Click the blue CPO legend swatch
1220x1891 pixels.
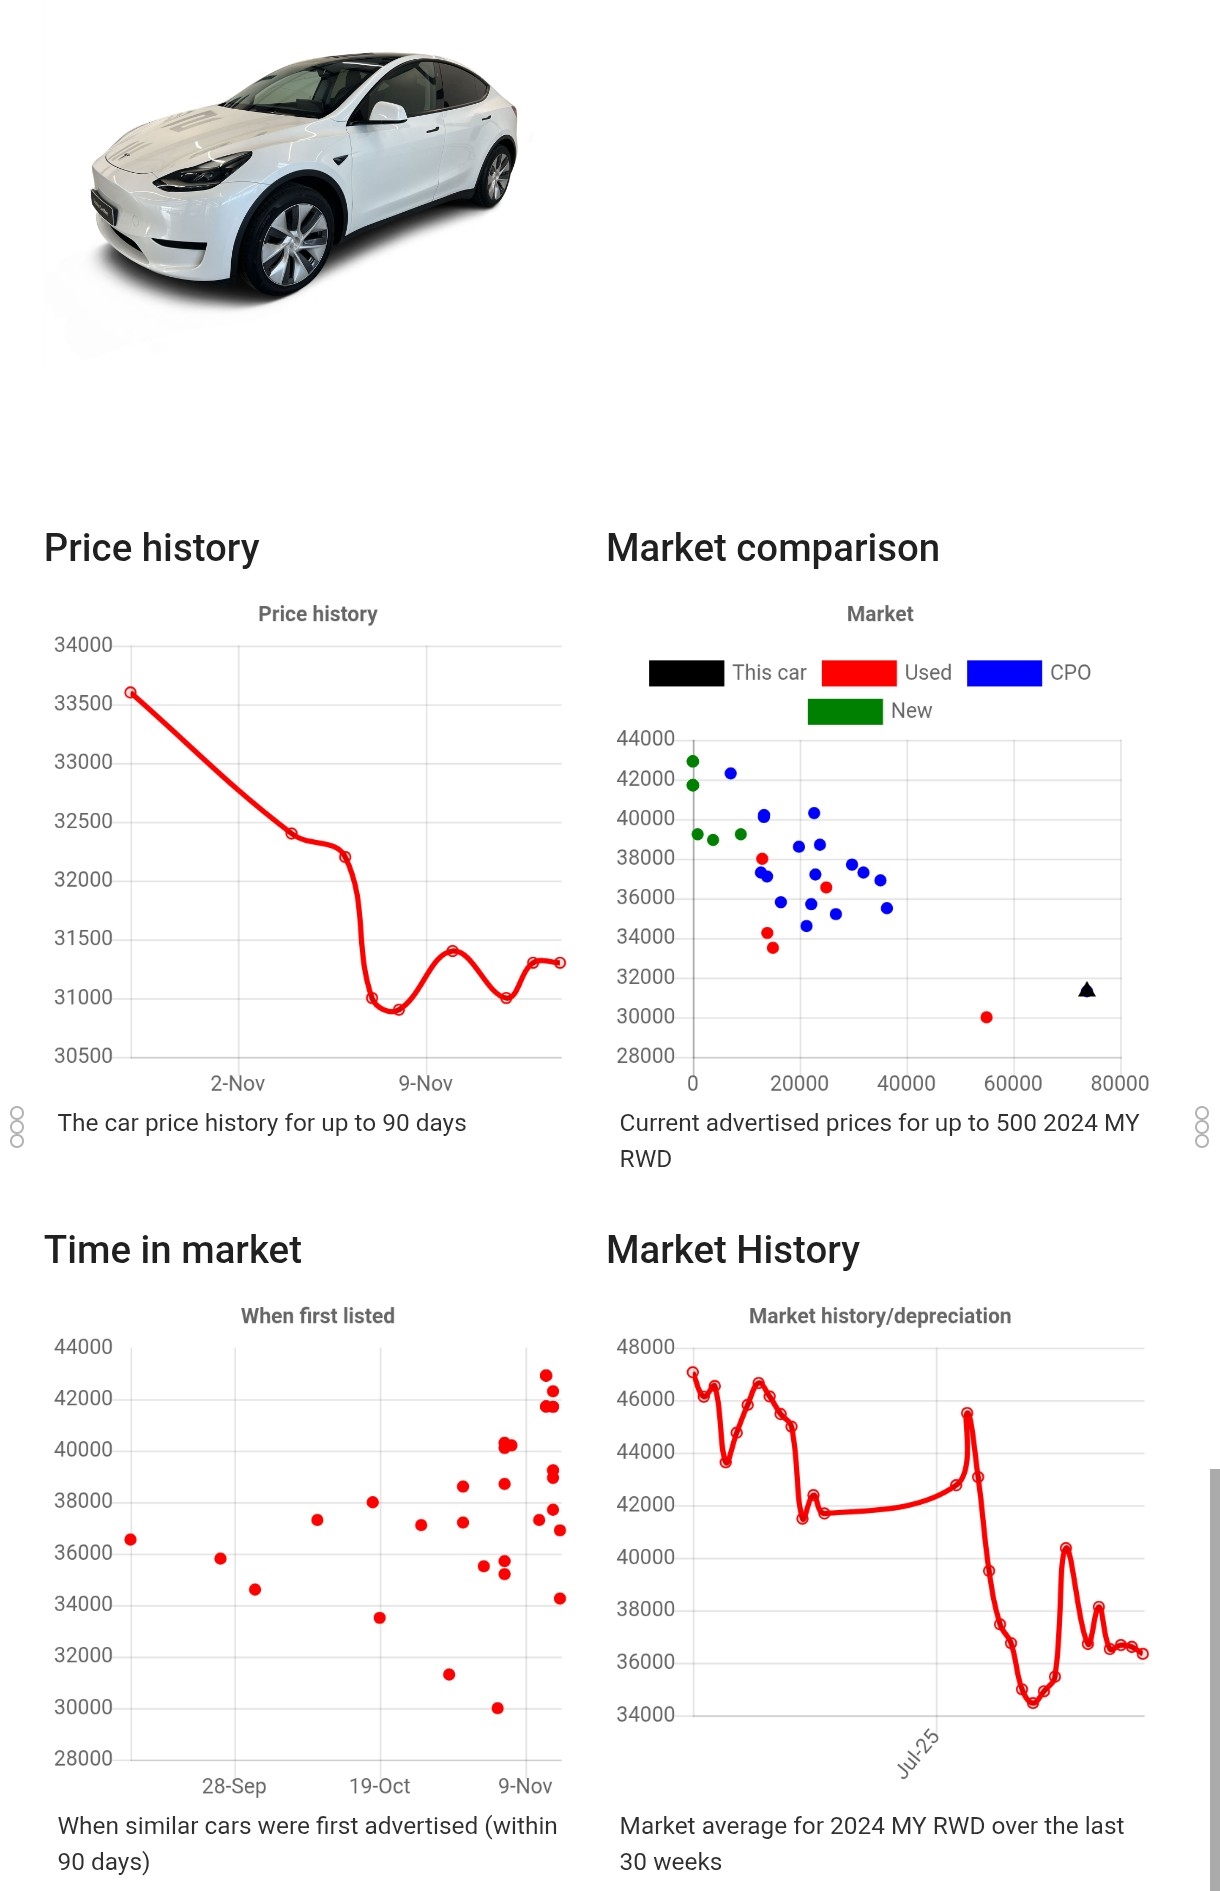1004,673
